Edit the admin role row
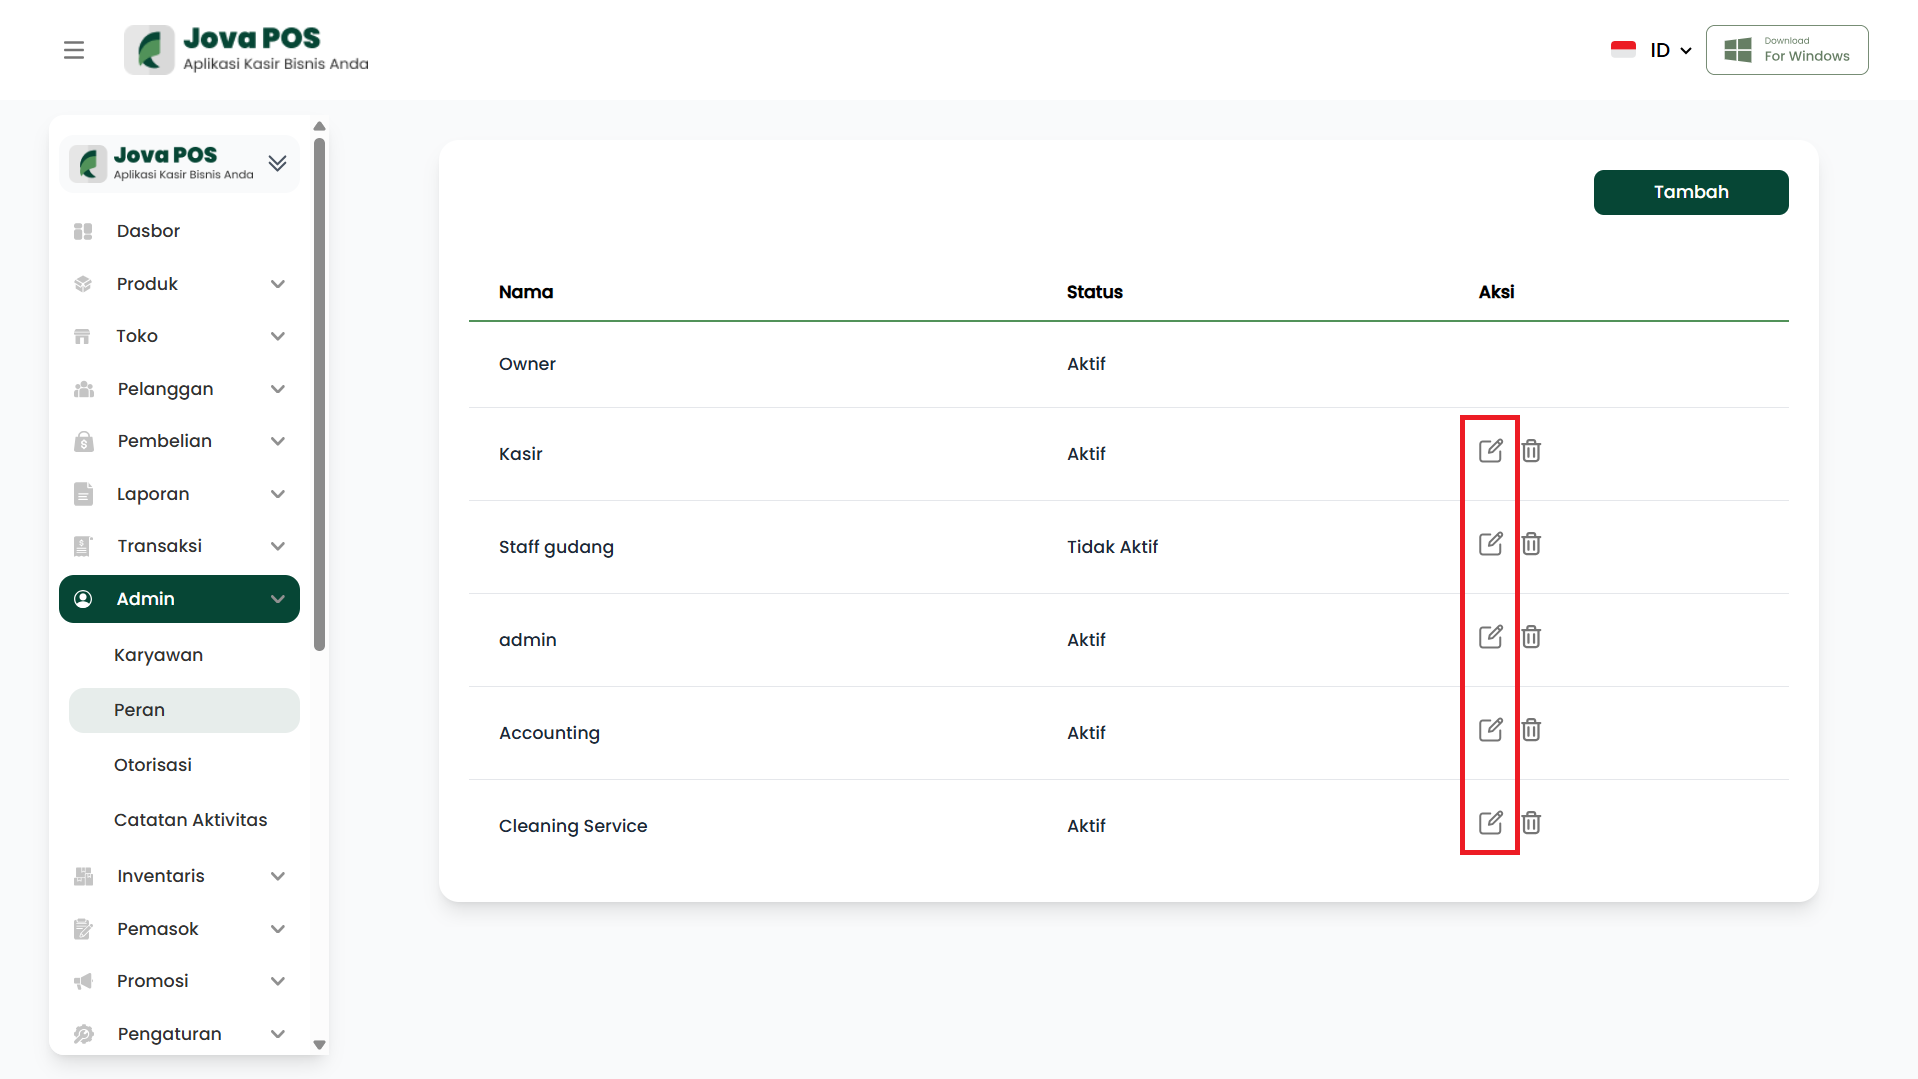The image size is (1918, 1079). point(1490,637)
